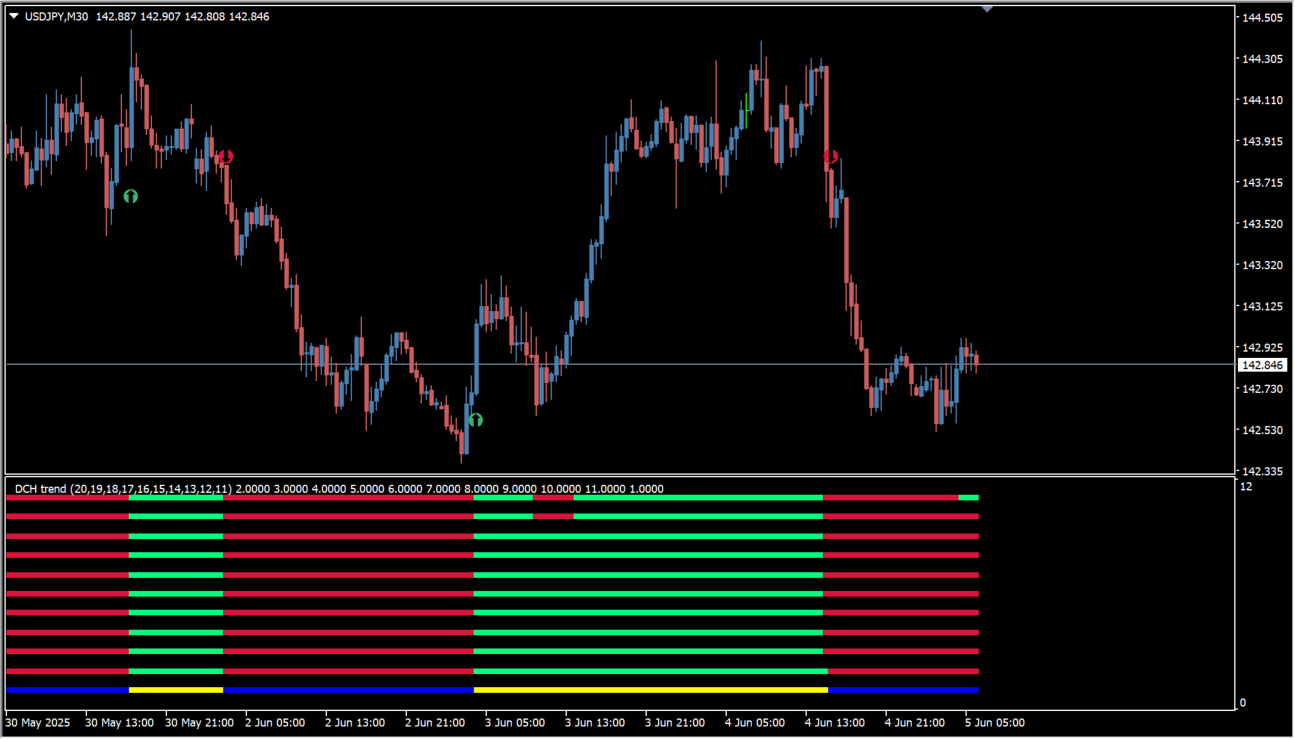Viewport: 1295px width, 739px height.
Task: Select the red sell arrow near 30 May 21:00
Action: click(226, 156)
